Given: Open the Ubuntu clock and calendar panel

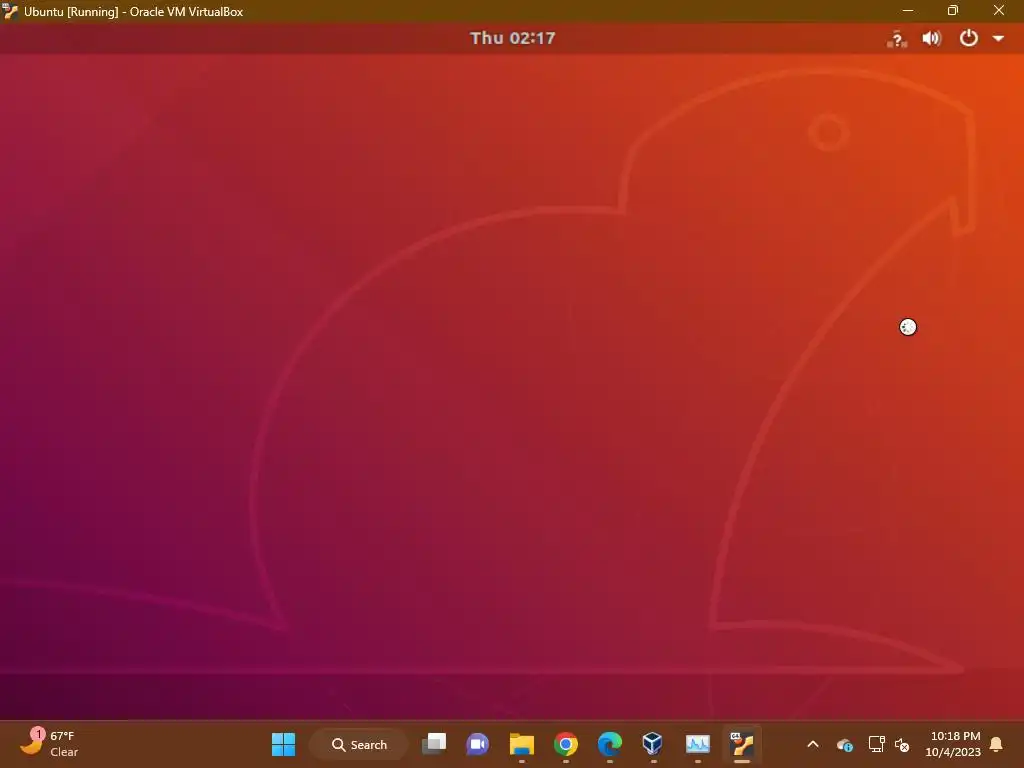Looking at the screenshot, I should pyautogui.click(x=513, y=38).
